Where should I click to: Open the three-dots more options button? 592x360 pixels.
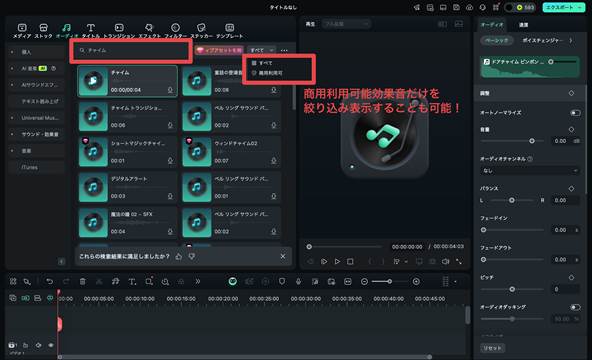click(284, 50)
